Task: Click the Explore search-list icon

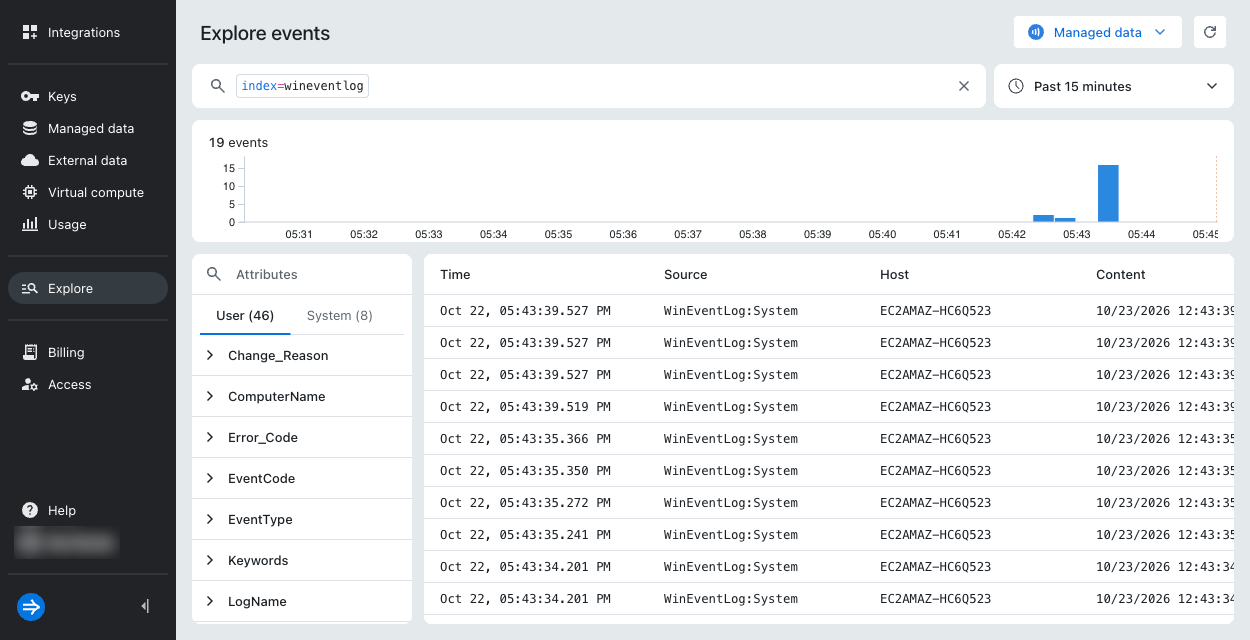Action: 30,289
